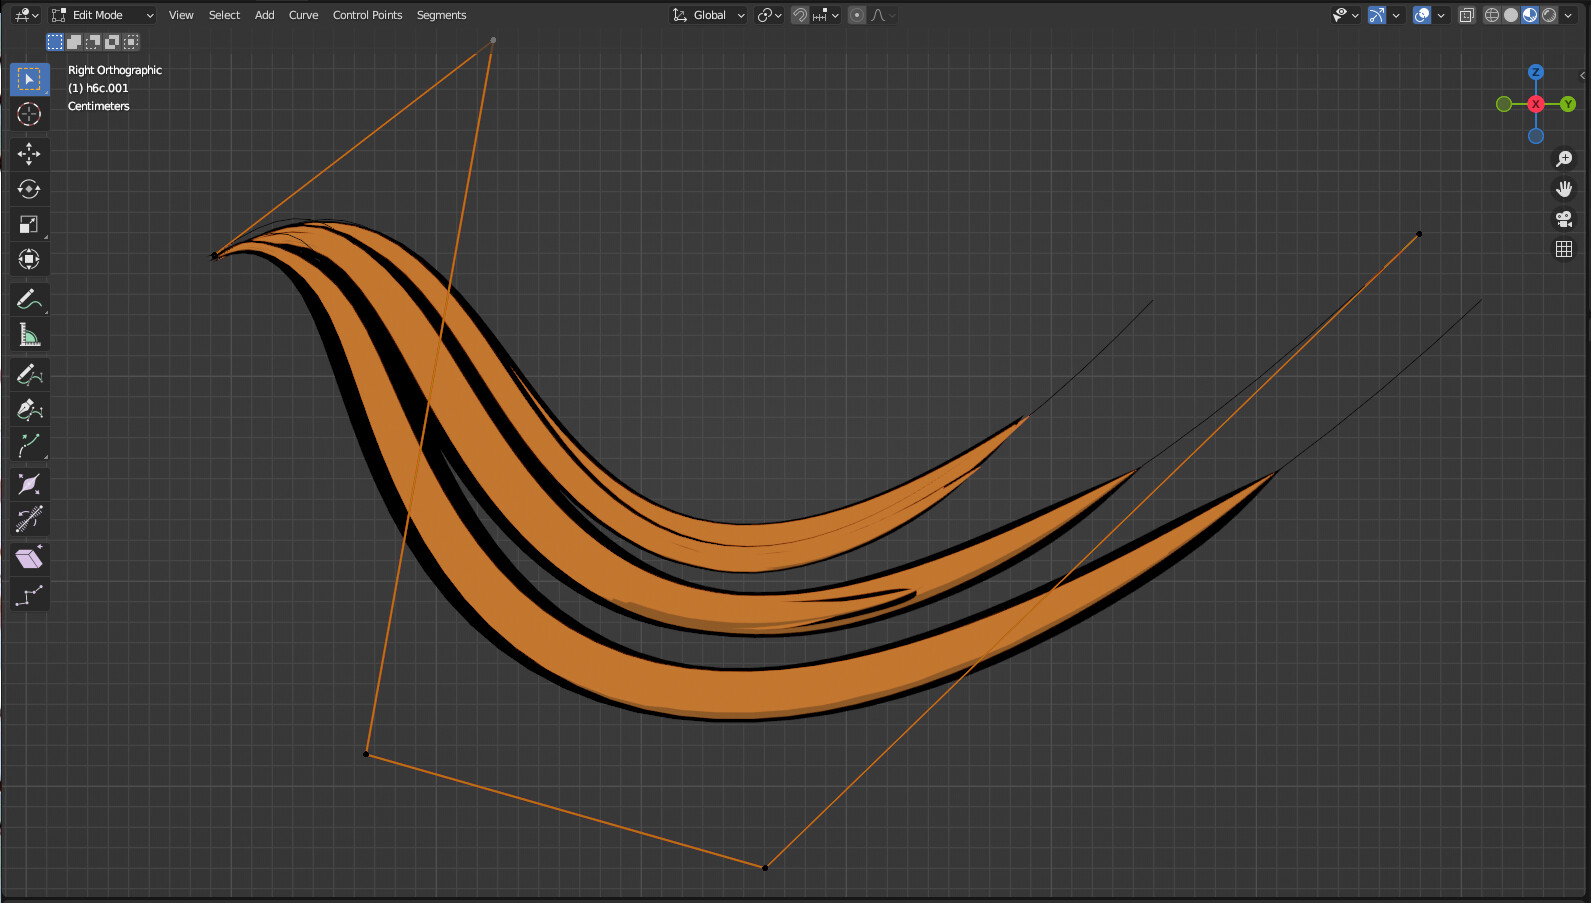This screenshot has width=1591, height=903.
Task: Open the pivot point dropdown
Action: click(769, 15)
